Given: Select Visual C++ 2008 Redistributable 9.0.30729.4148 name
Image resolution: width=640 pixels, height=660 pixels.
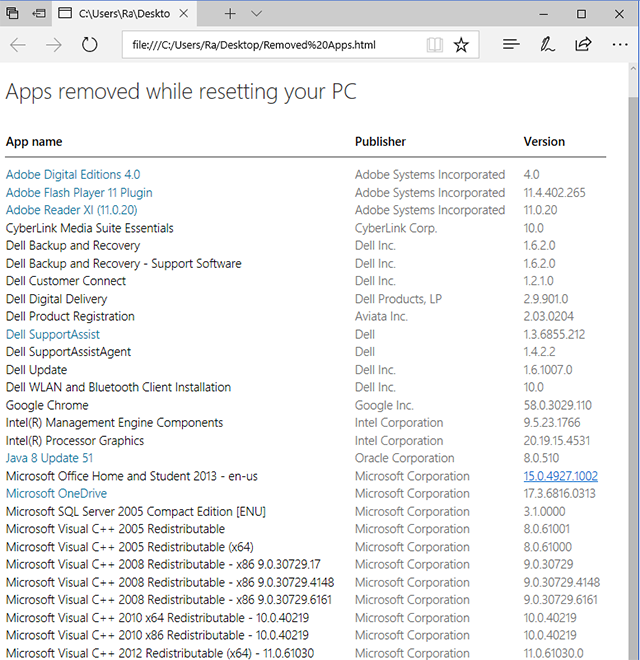Looking at the screenshot, I should pyautogui.click(x=170, y=582).
